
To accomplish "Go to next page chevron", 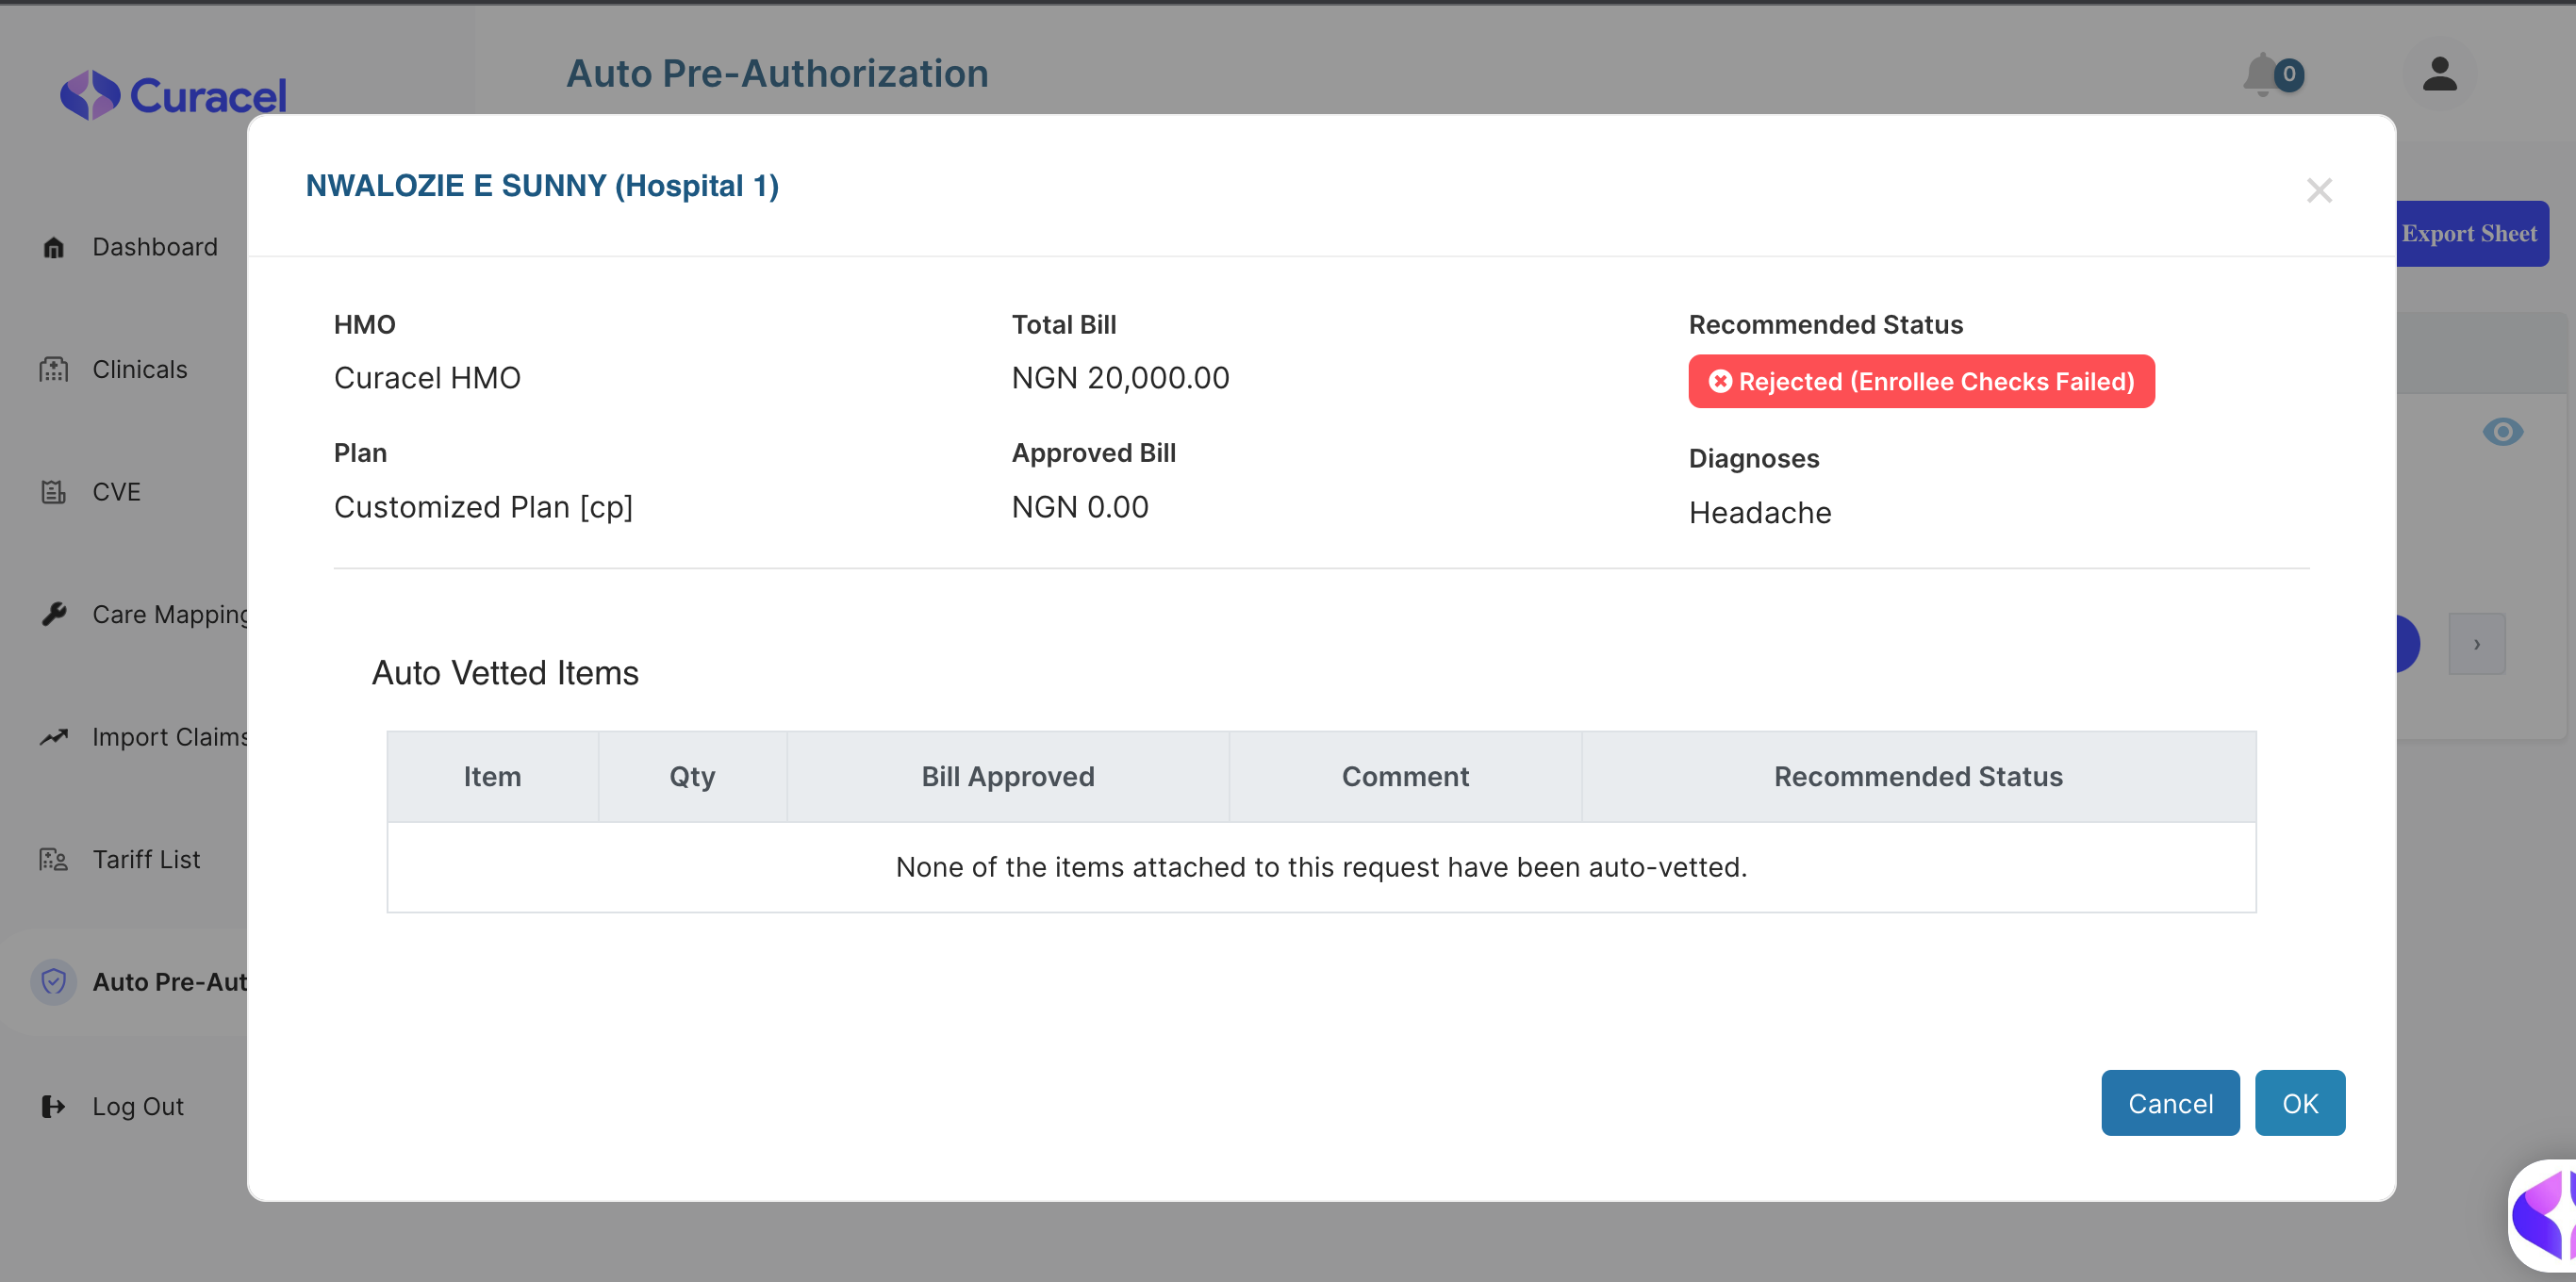I will point(2476,644).
